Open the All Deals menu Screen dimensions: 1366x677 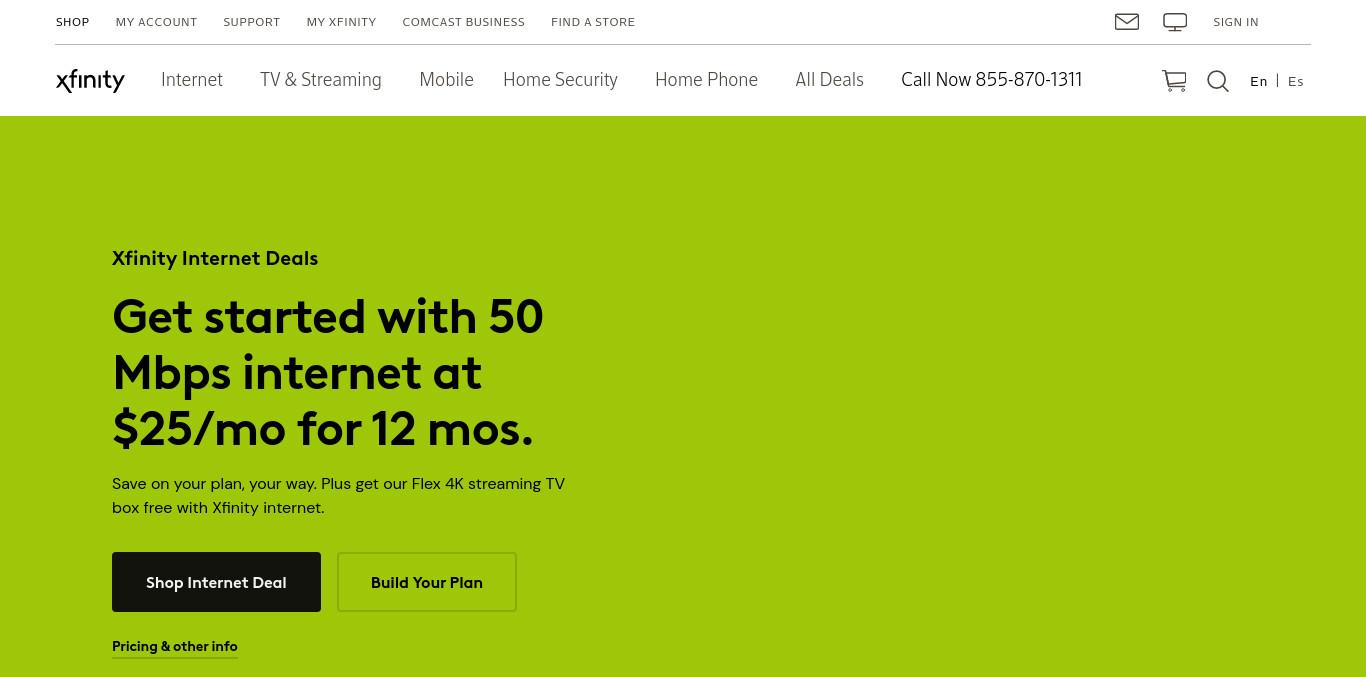[x=829, y=80]
